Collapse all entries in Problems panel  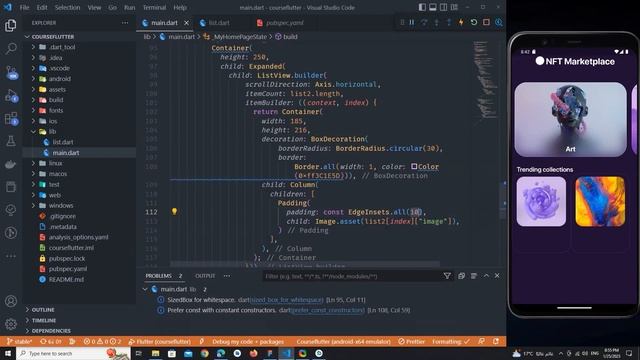[x=461, y=276]
